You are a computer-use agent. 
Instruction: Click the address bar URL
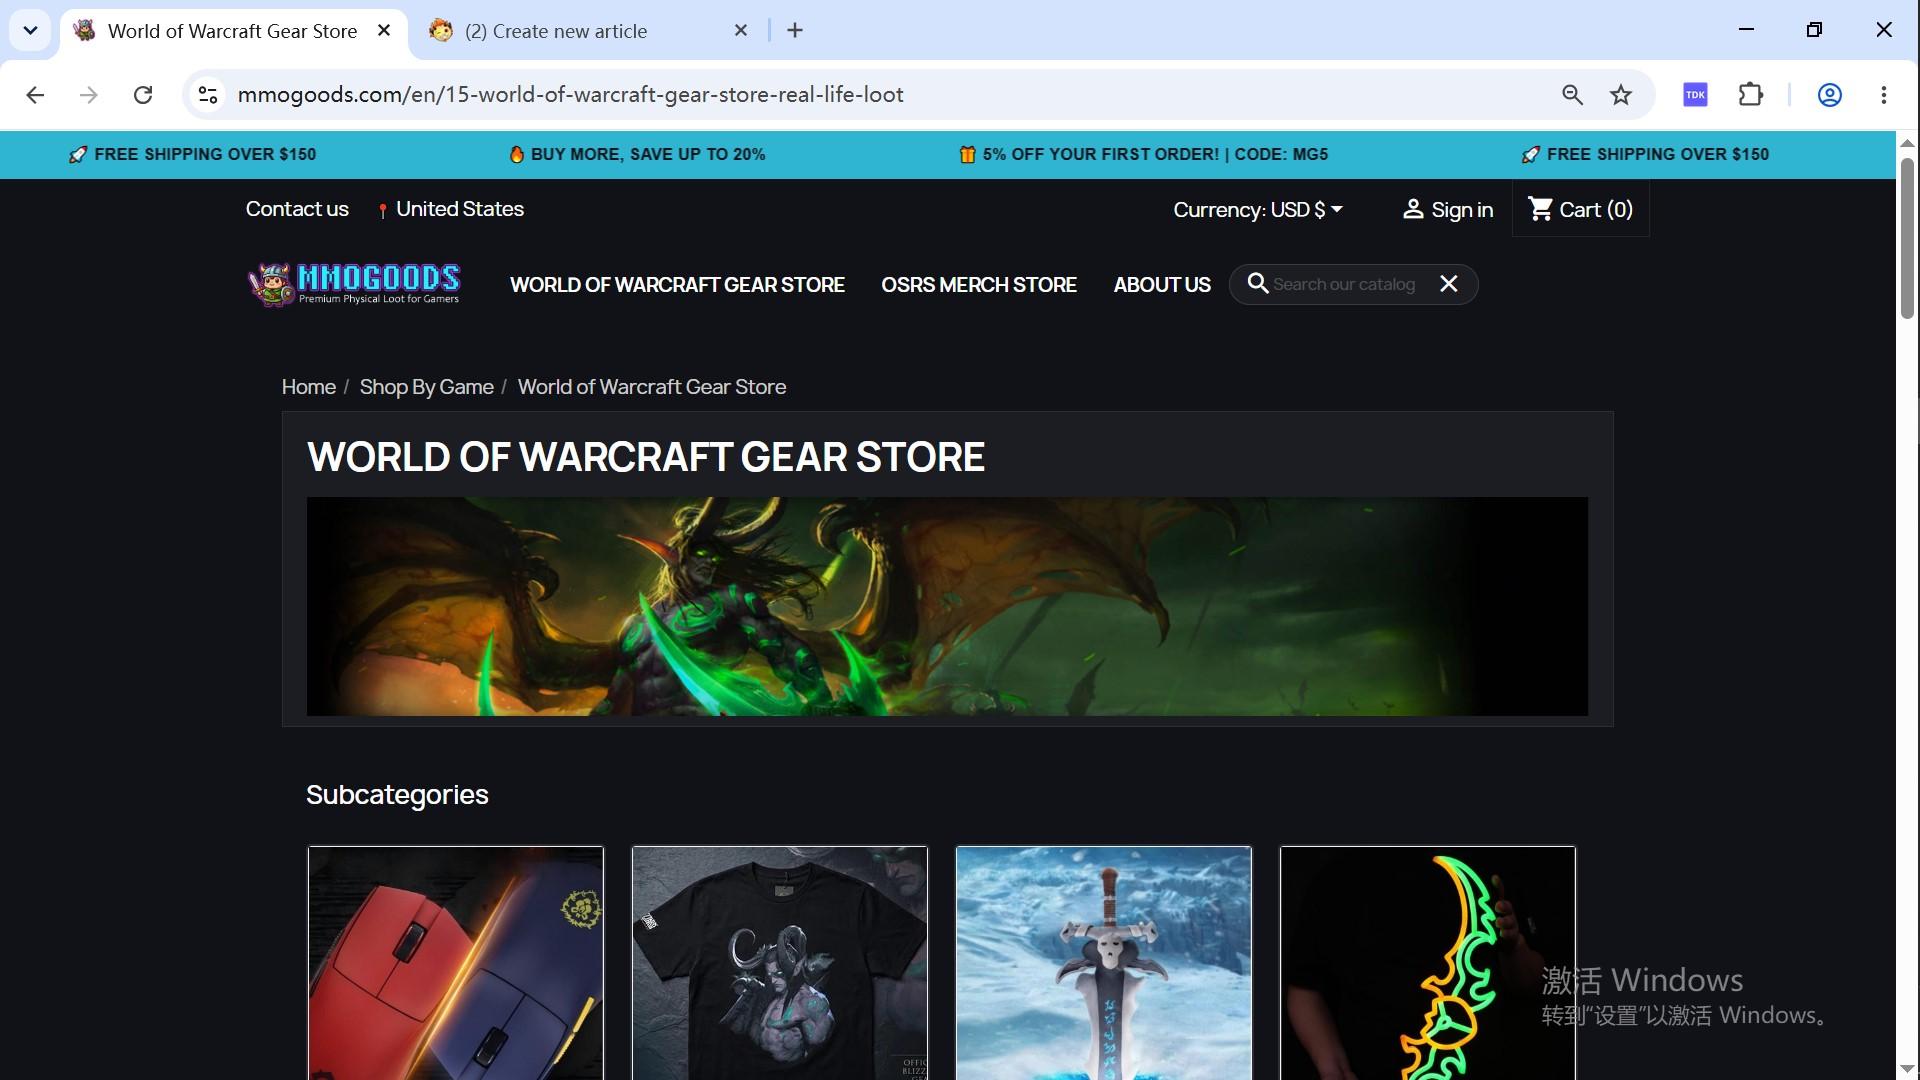[x=570, y=95]
